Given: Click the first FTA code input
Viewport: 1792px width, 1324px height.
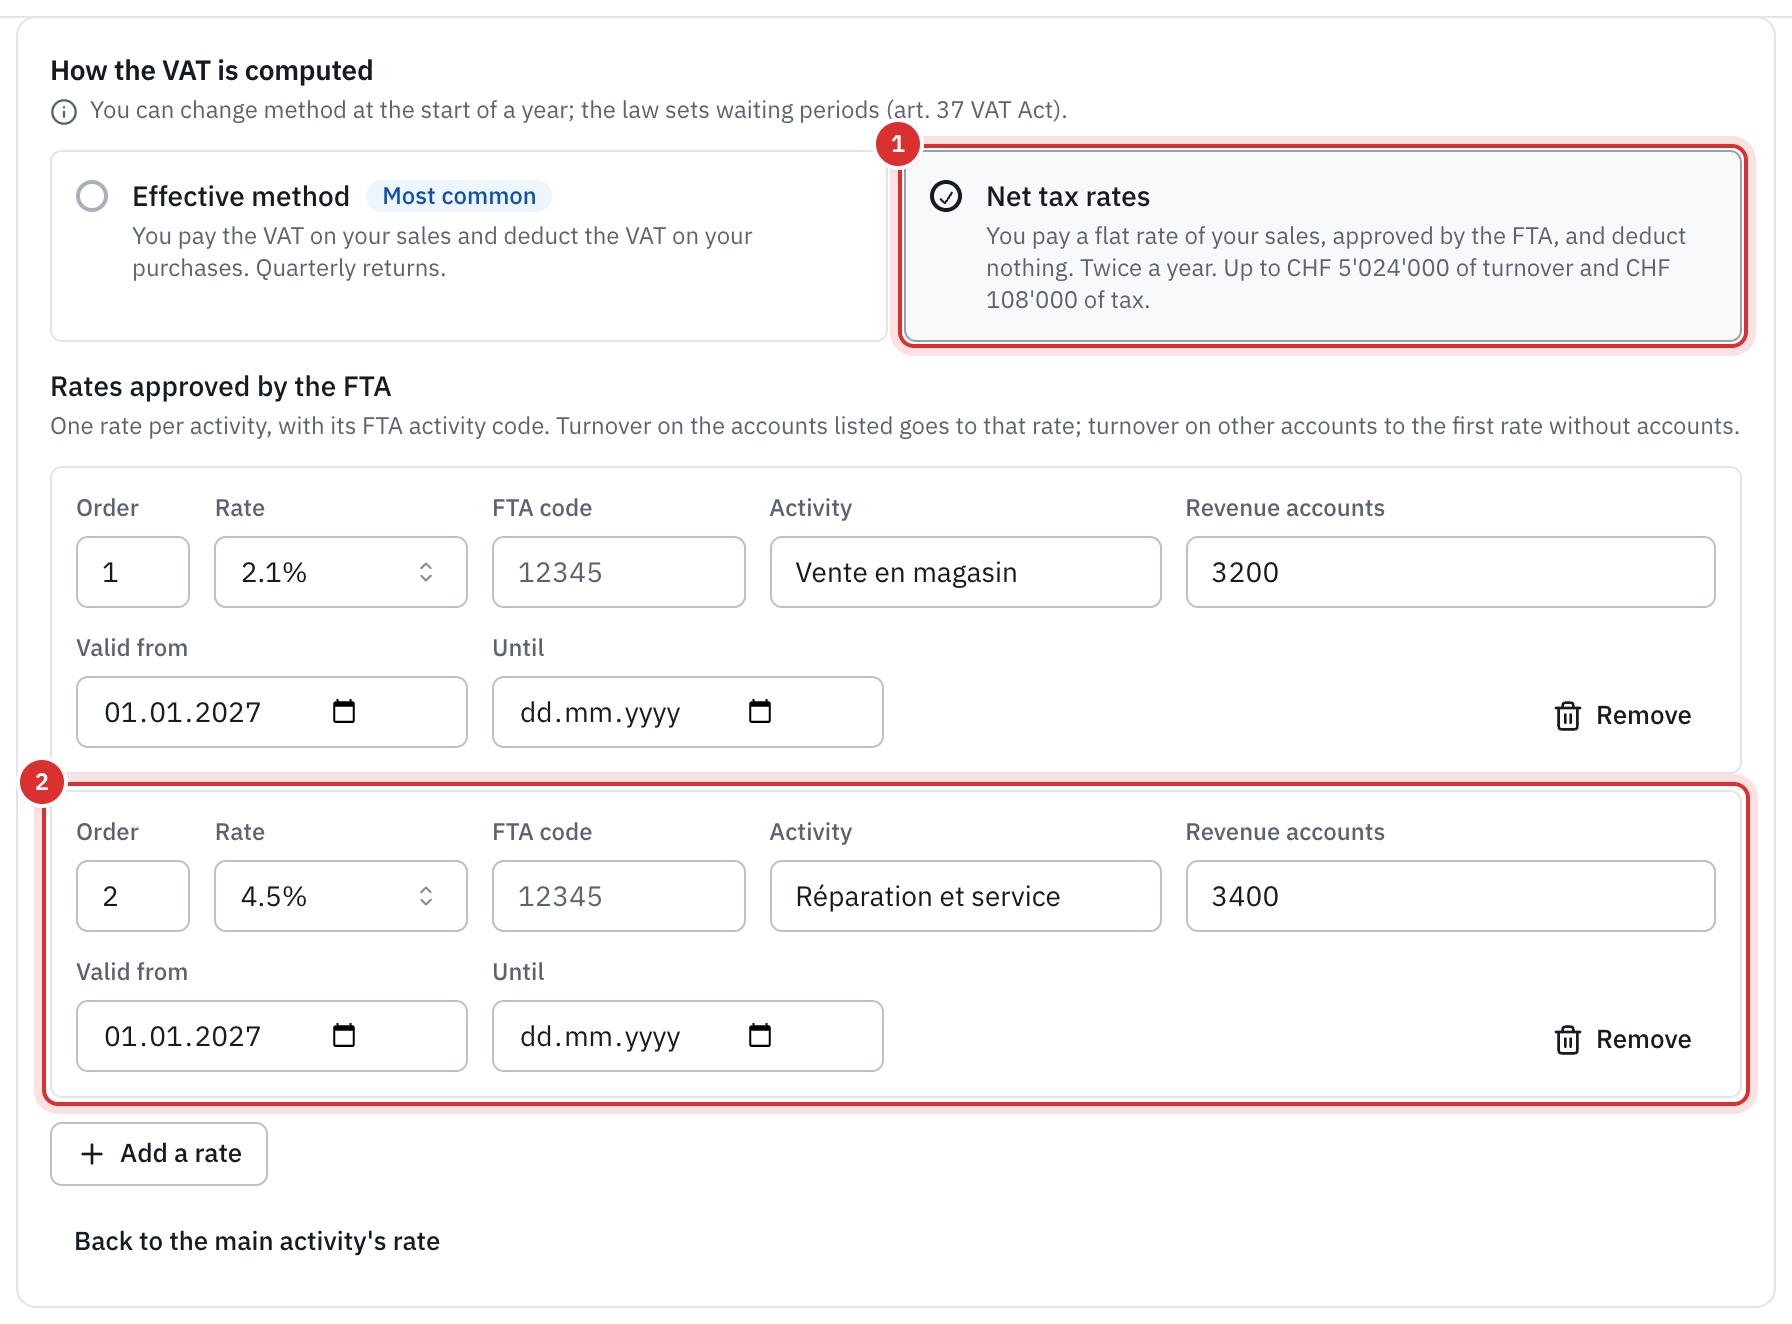Looking at the screenshot, I should [619, 572].
